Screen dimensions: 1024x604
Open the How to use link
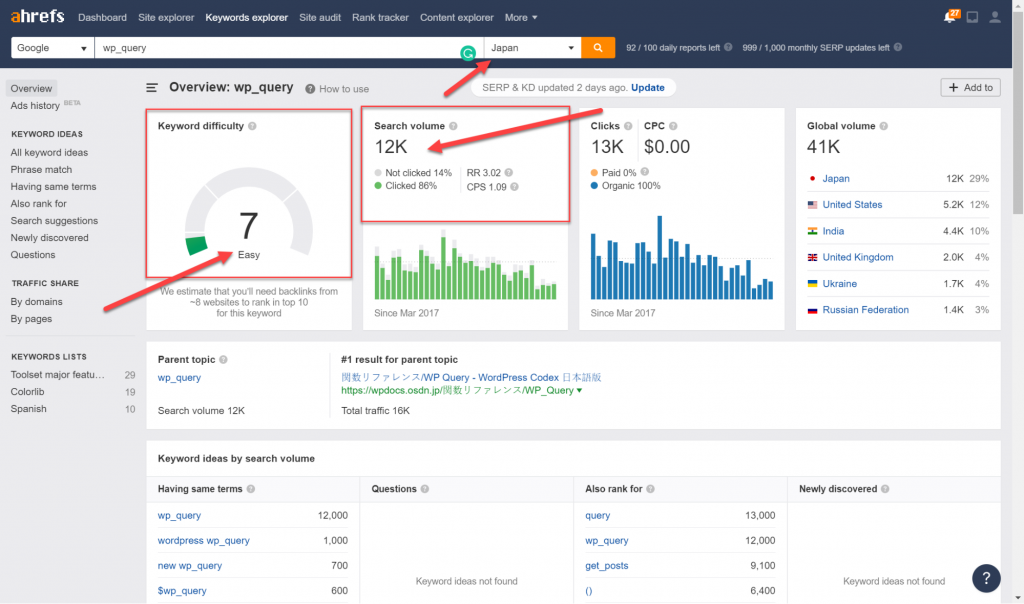(344, 89)
